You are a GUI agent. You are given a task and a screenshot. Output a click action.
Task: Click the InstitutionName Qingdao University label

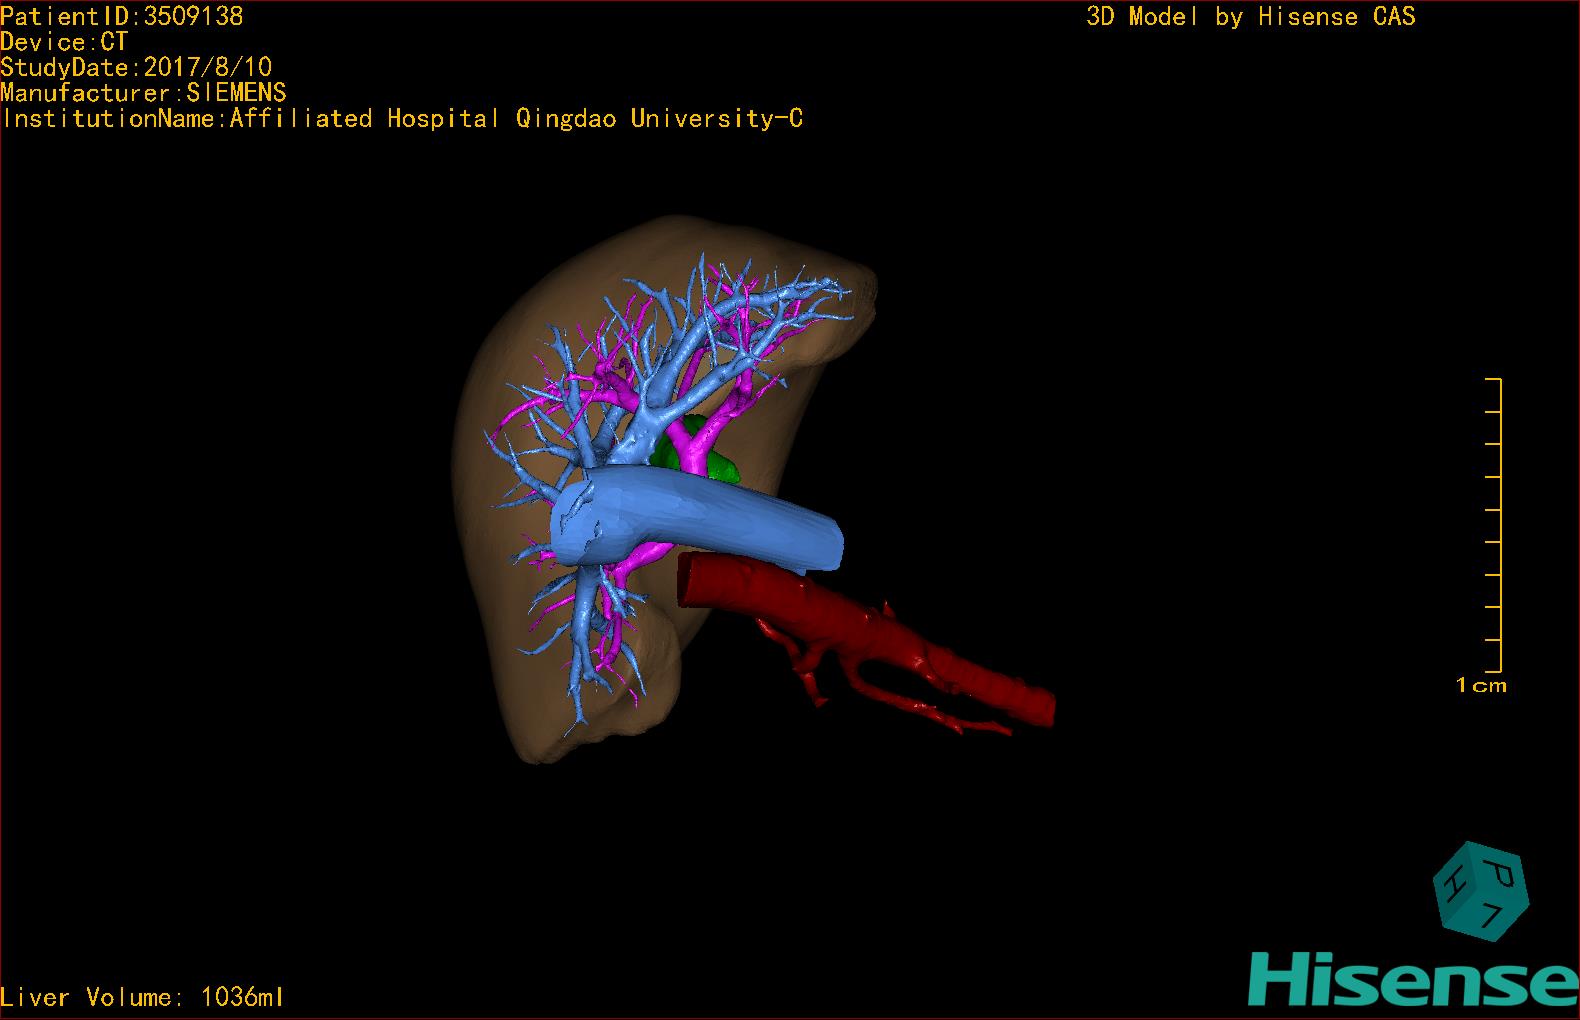click(402, 119)
